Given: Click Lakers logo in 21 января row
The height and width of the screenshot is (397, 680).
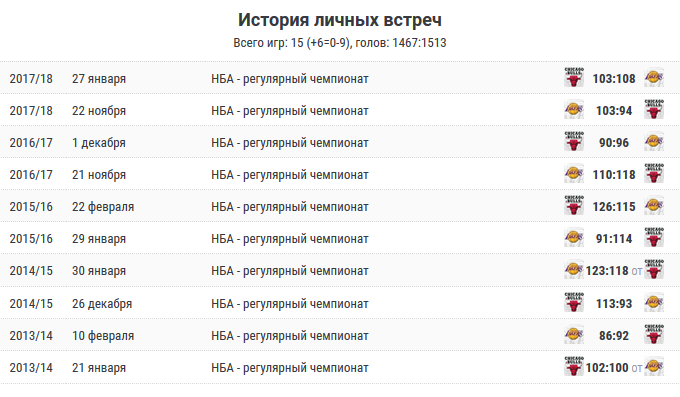Looking at the screenshot, I should [654, 367].
